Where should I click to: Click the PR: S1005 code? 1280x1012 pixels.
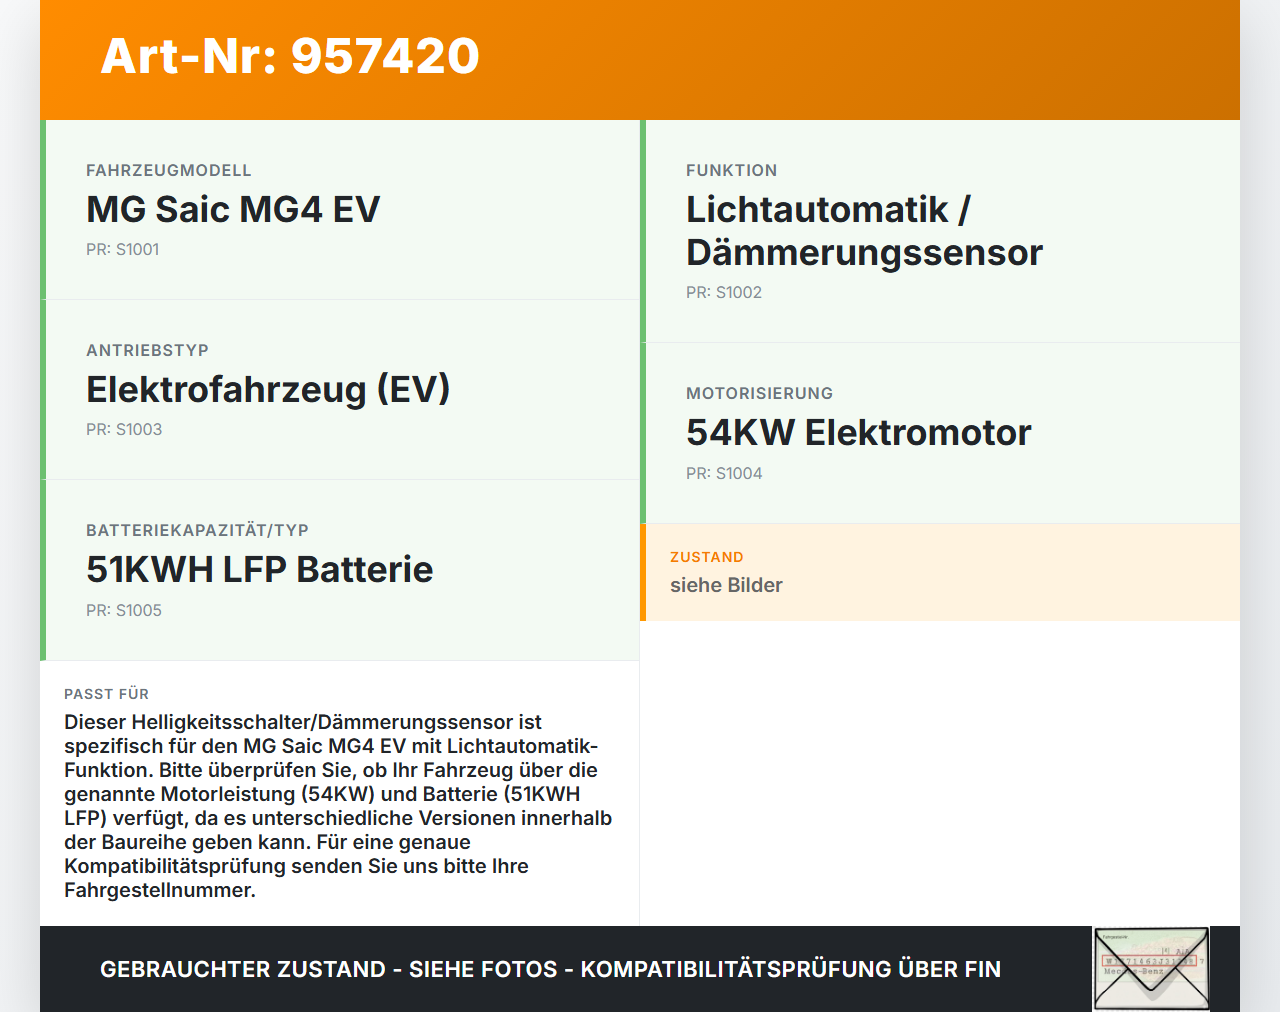[x=123, y=611]
